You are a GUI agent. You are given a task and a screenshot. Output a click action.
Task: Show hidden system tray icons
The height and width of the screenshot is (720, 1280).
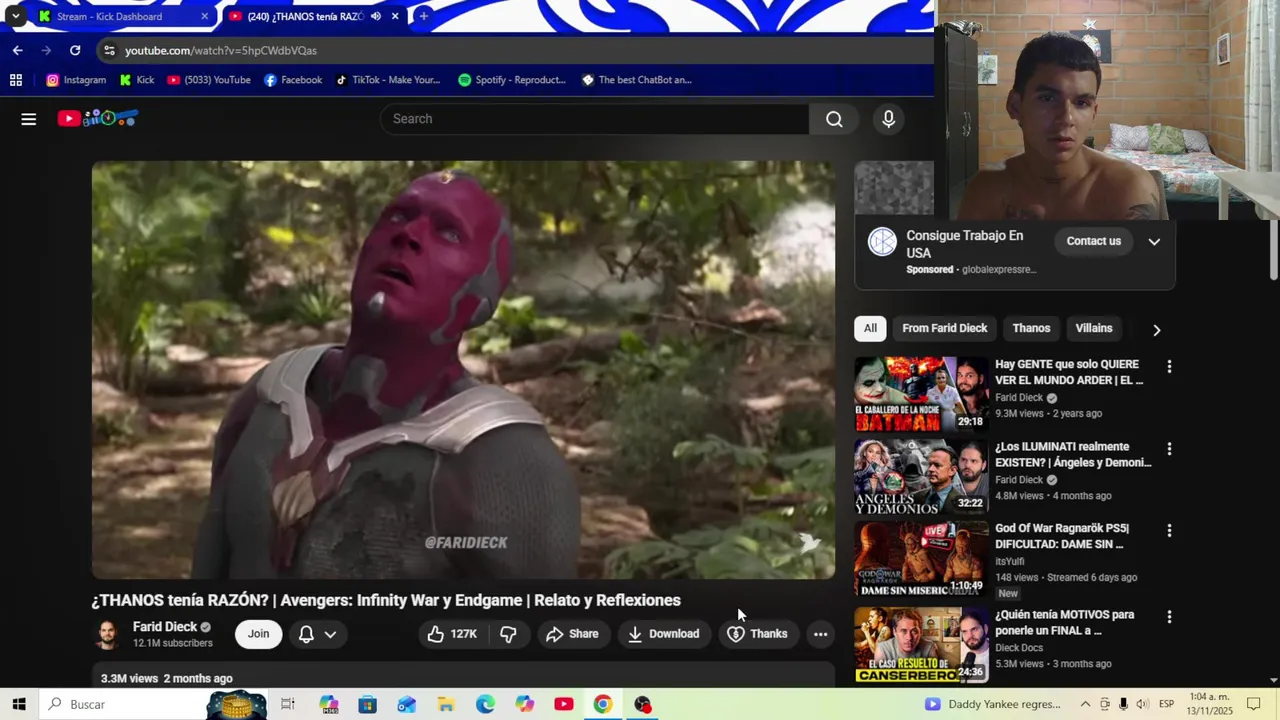point(1085,704)
